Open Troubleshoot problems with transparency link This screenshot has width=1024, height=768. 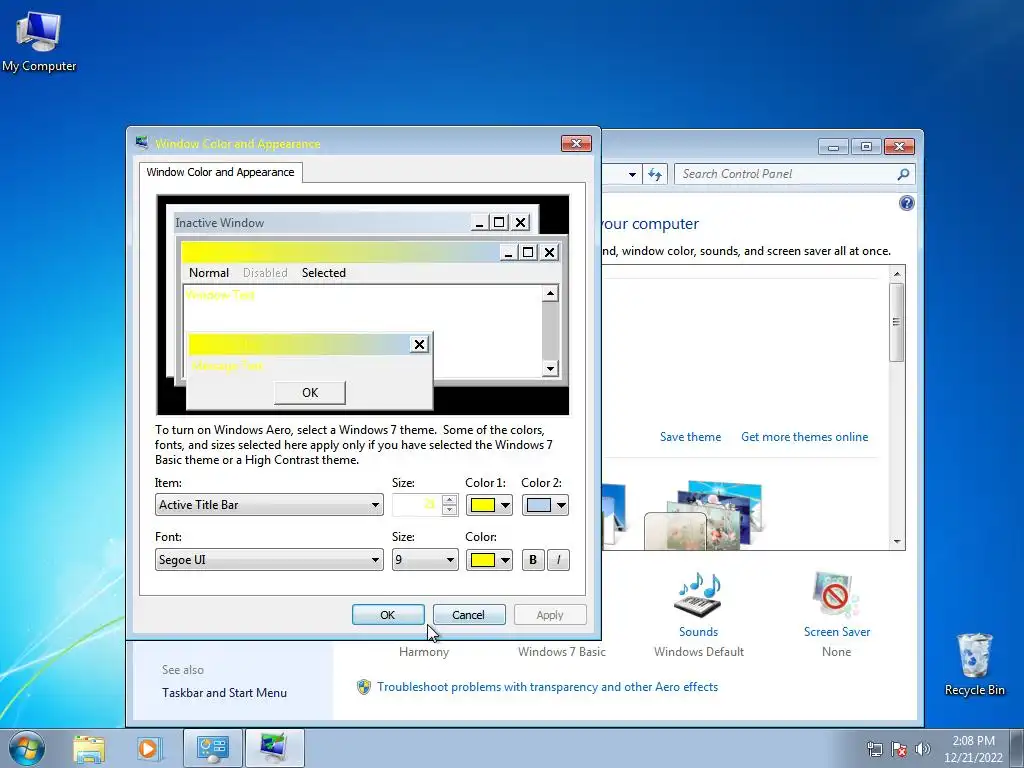547,687
